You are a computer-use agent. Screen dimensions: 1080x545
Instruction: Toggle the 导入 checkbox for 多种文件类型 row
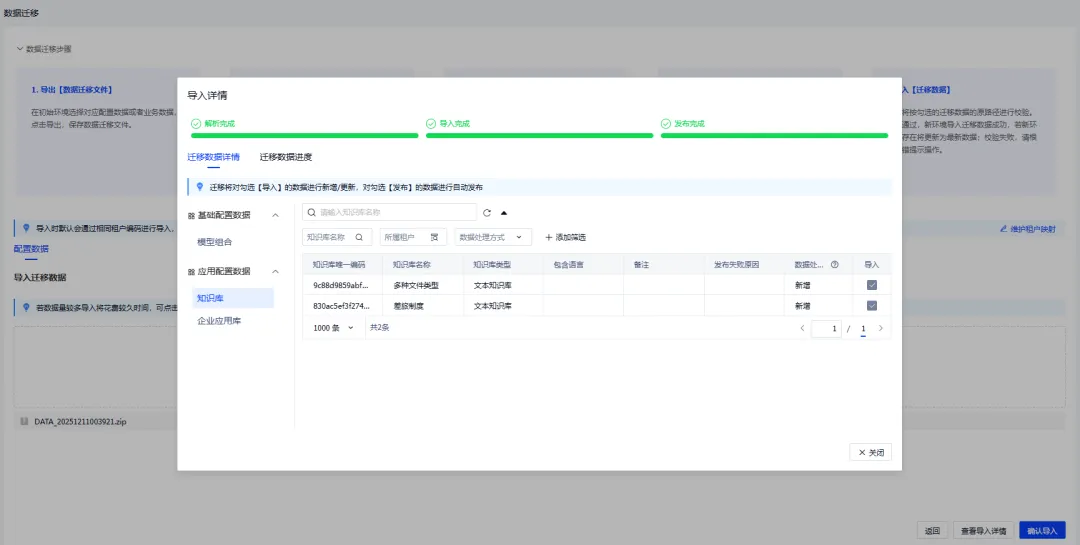871,285
